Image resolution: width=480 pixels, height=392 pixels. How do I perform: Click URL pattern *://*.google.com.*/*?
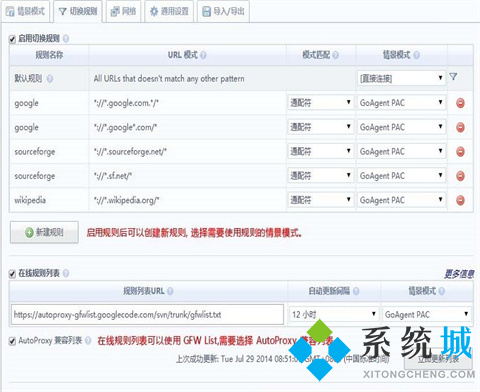(x=126, y=103)
